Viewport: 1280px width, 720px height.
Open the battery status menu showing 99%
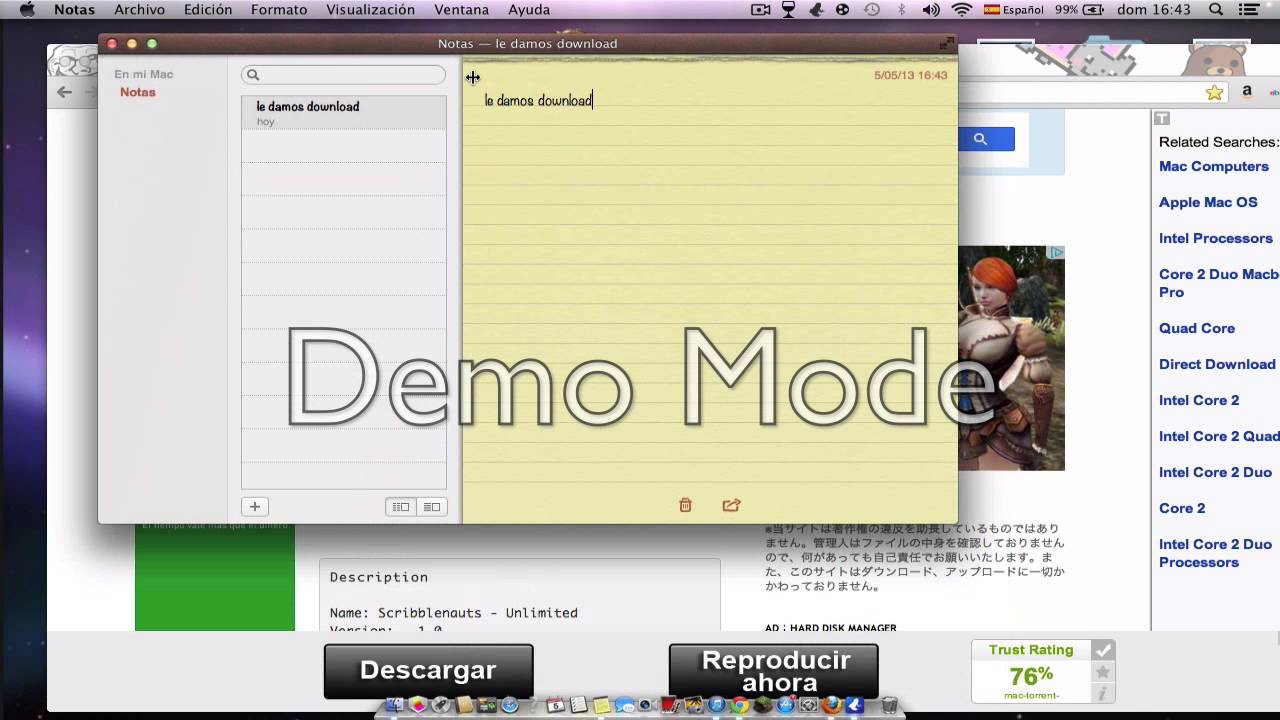coord(1078,10)
